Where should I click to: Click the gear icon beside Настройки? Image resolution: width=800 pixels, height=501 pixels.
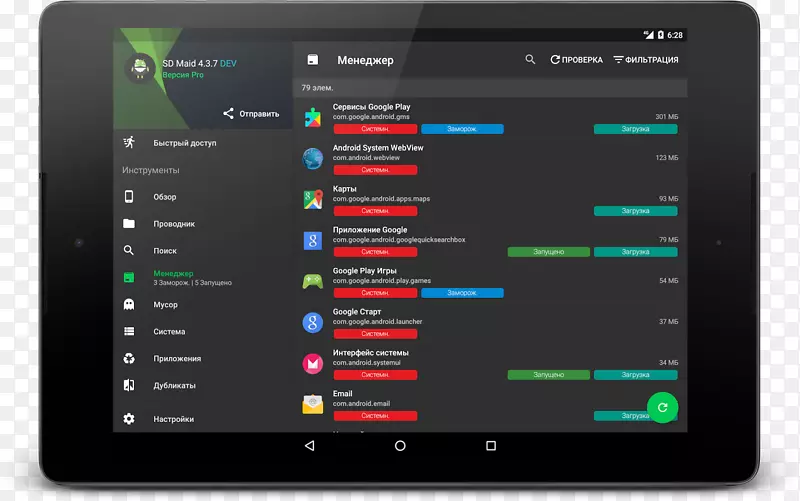[129, 419]
